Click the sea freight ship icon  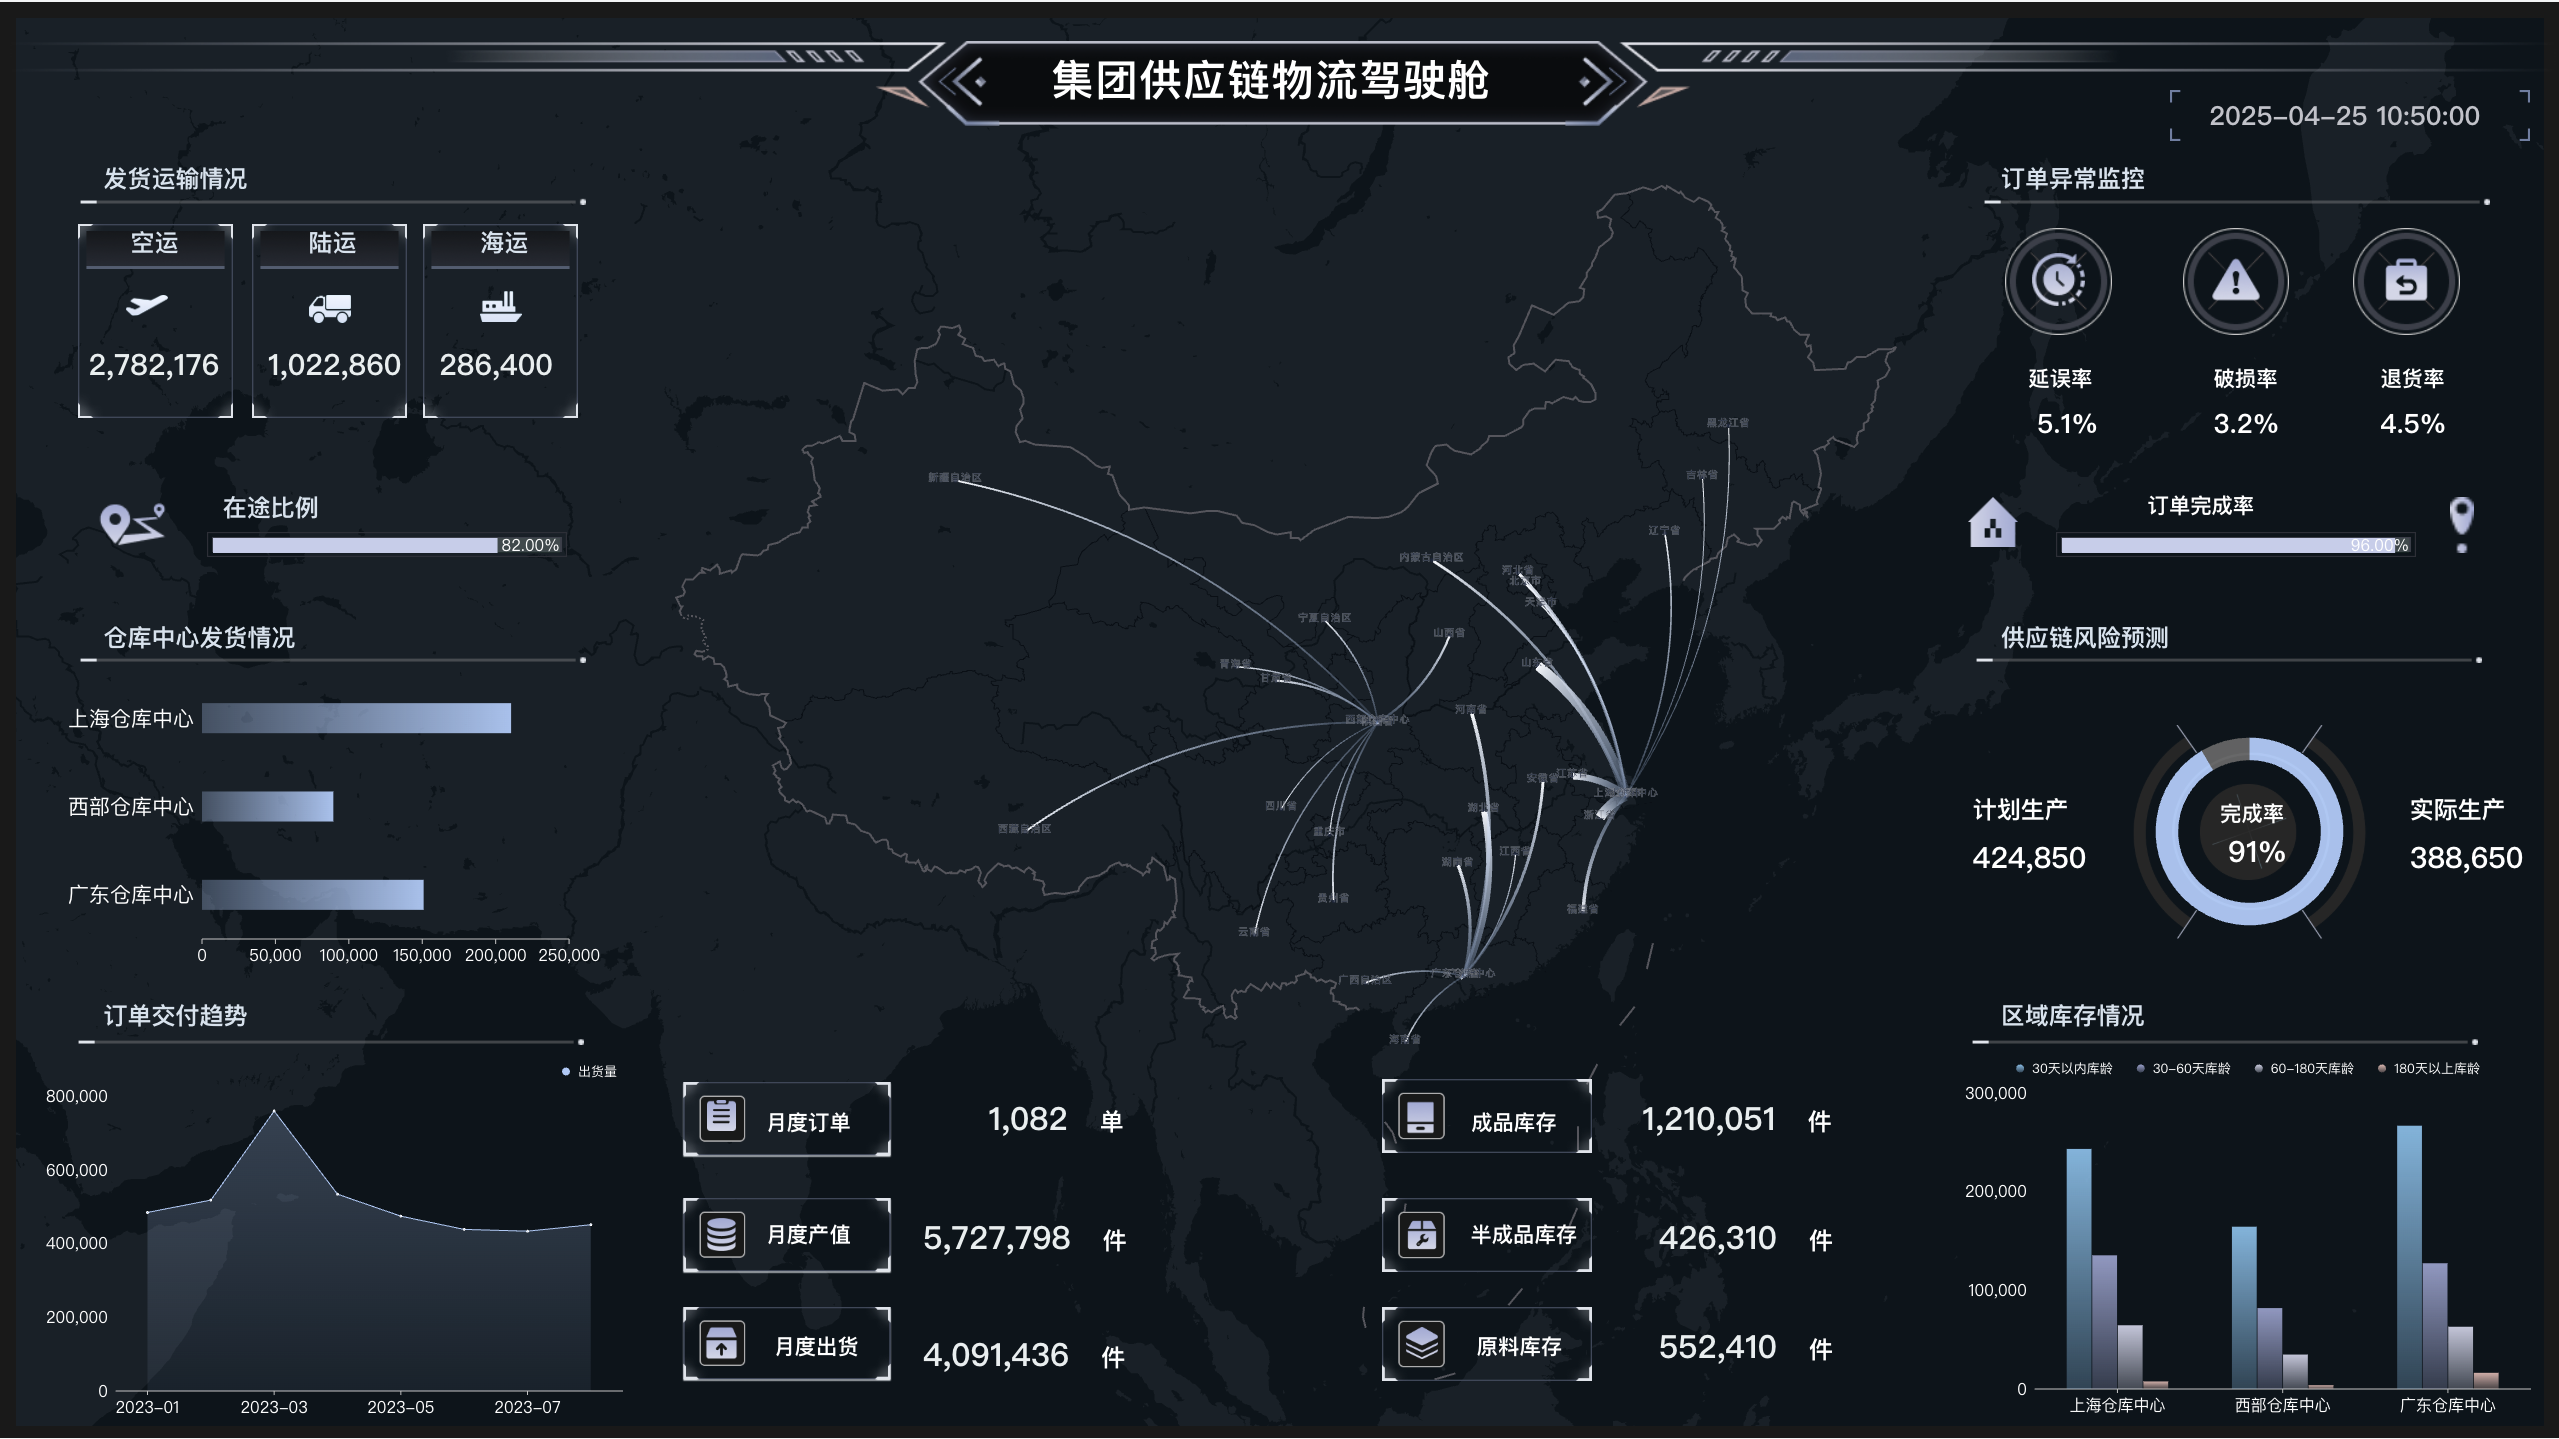(x=500, y=306)
